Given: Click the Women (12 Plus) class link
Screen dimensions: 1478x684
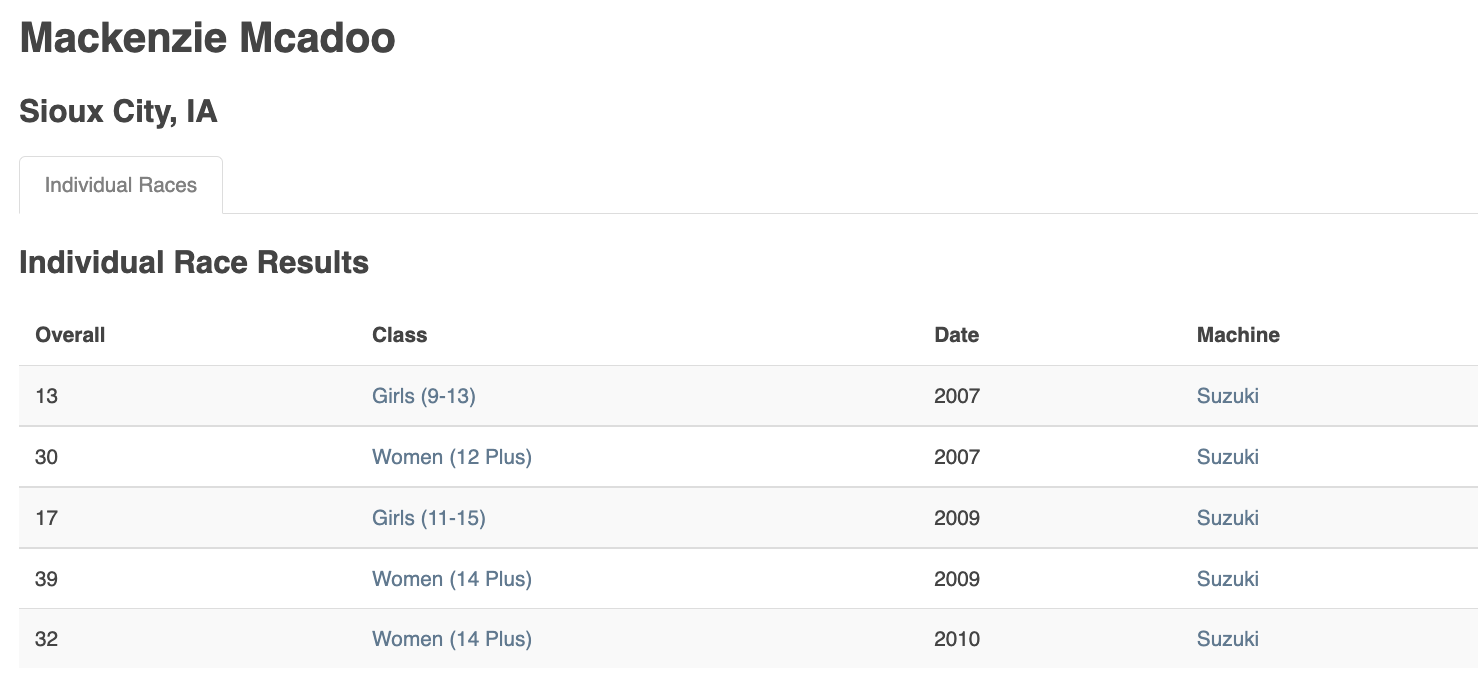Looking at the screenshot, I should coord(452,457).
